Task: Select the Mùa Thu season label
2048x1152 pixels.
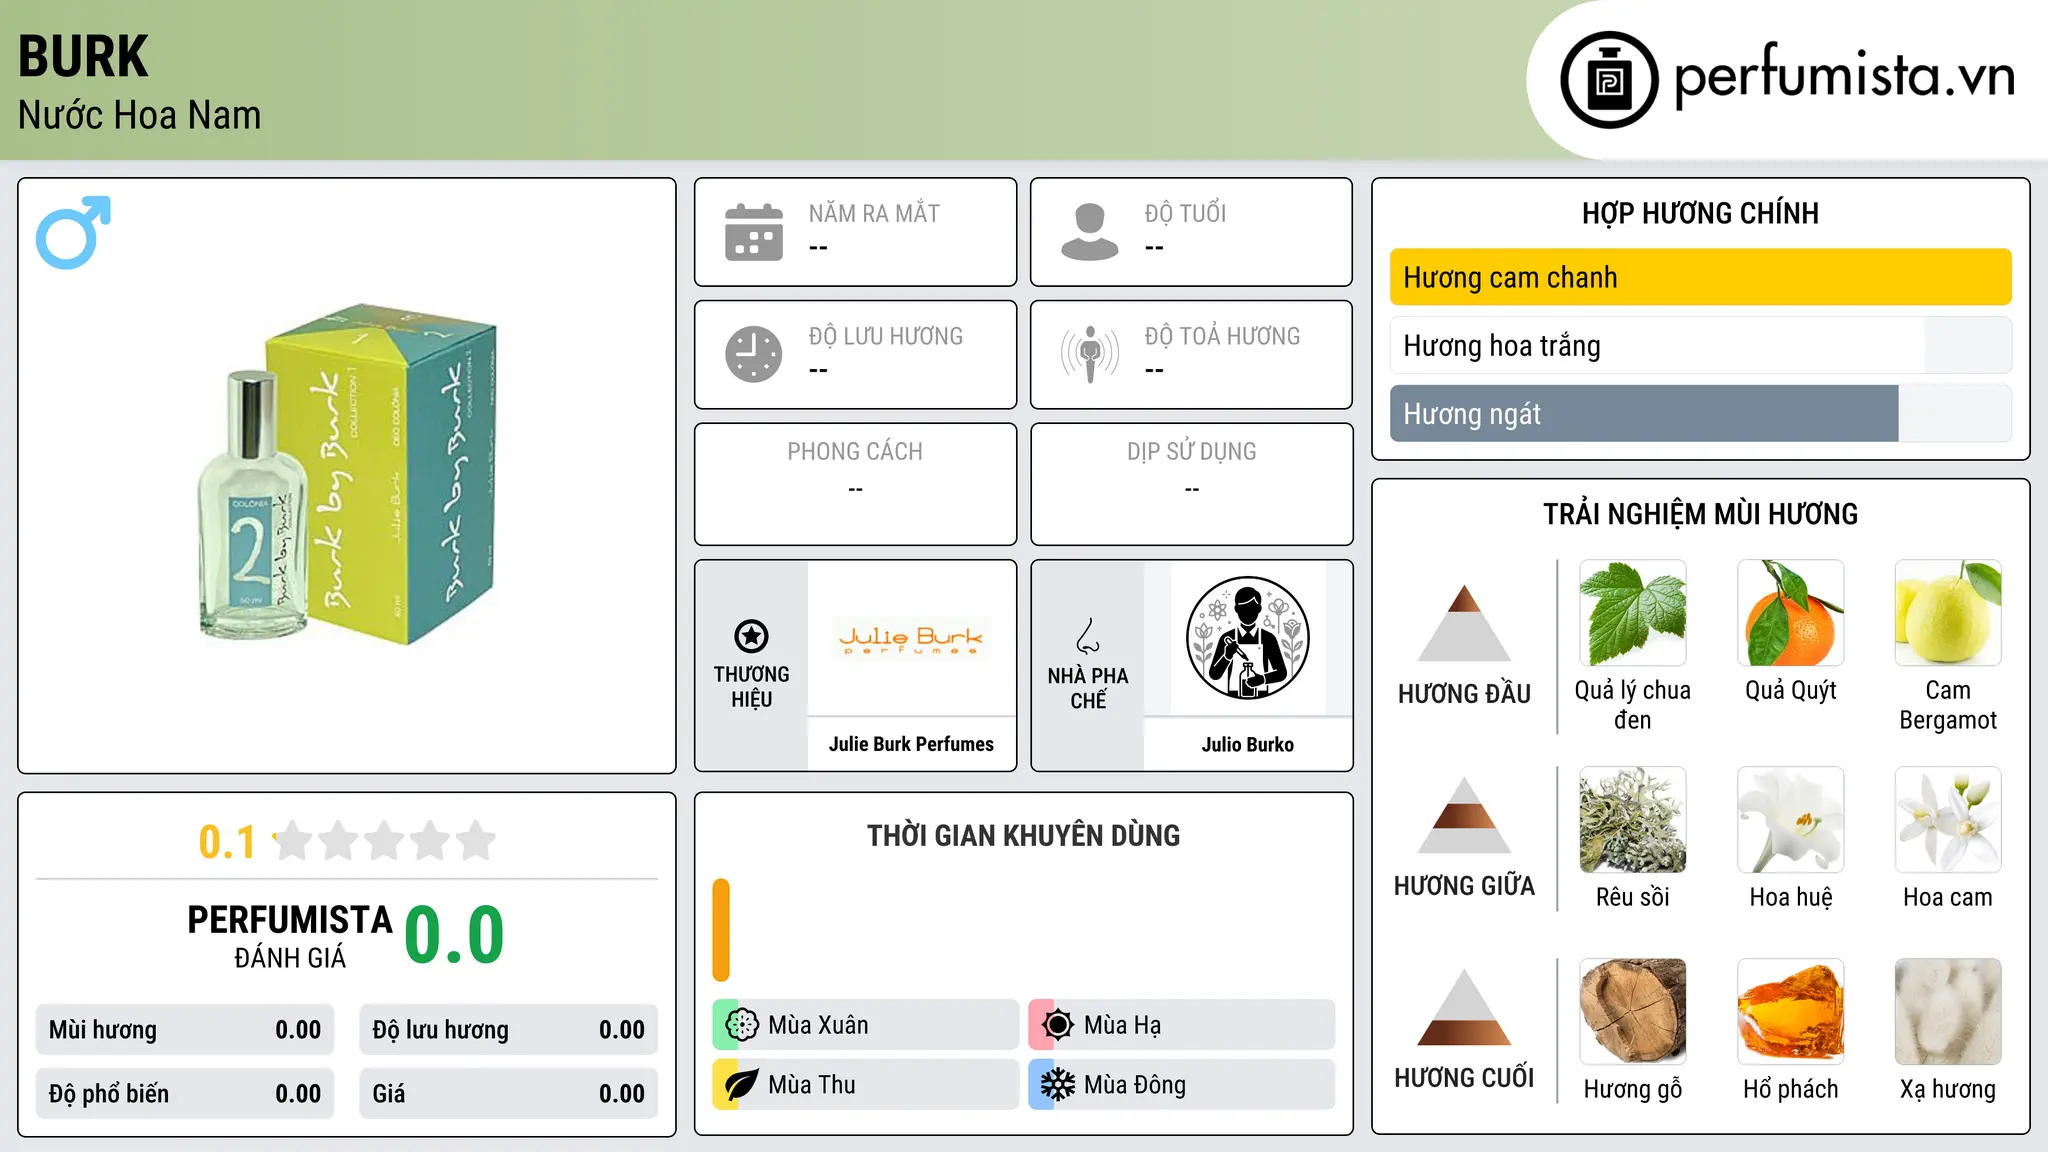Action: (812, 1085)
